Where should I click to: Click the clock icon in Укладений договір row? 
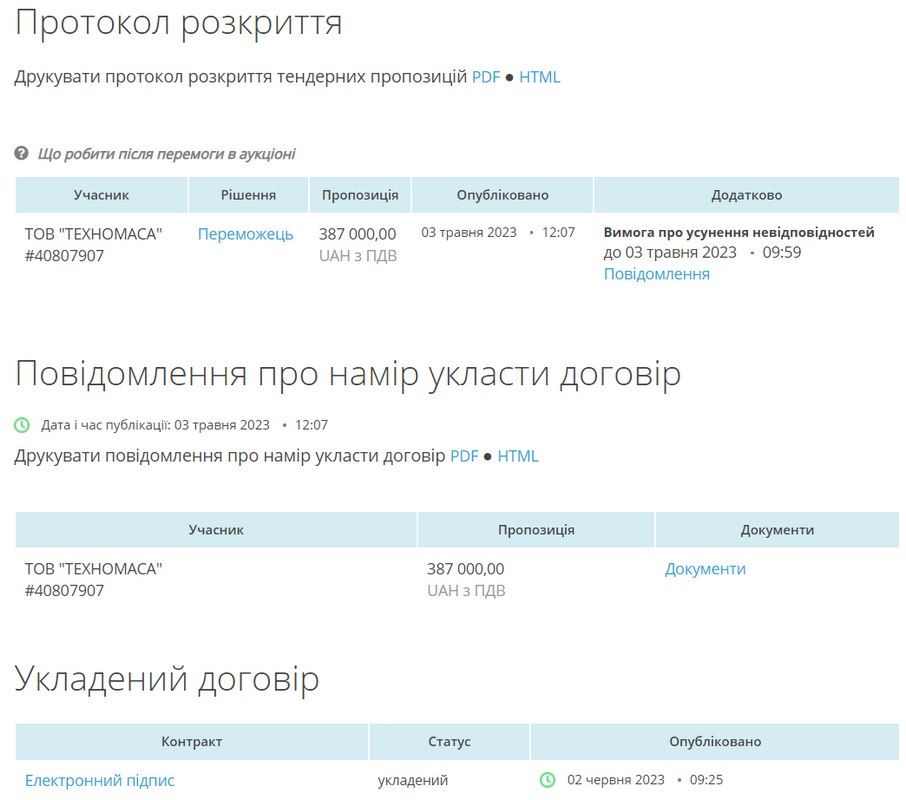click(x=545, y=777)
